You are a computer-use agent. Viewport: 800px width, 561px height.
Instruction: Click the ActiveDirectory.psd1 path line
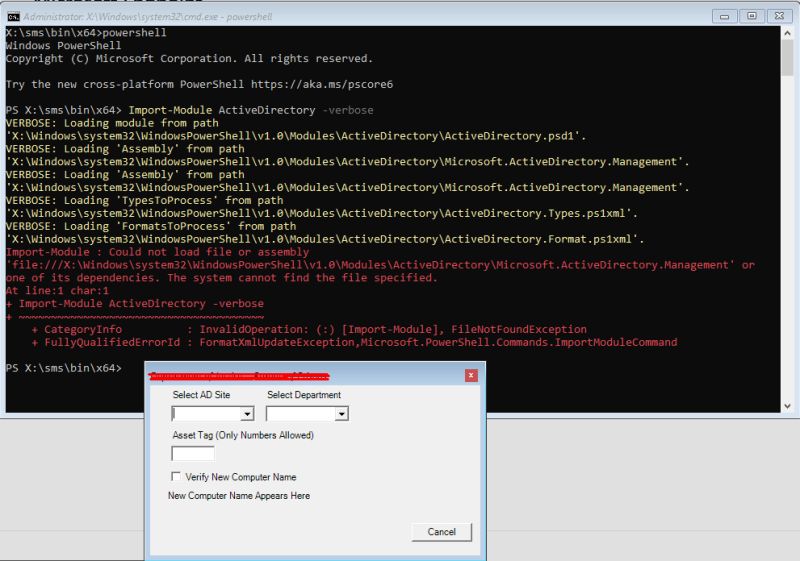click(295, 136)
